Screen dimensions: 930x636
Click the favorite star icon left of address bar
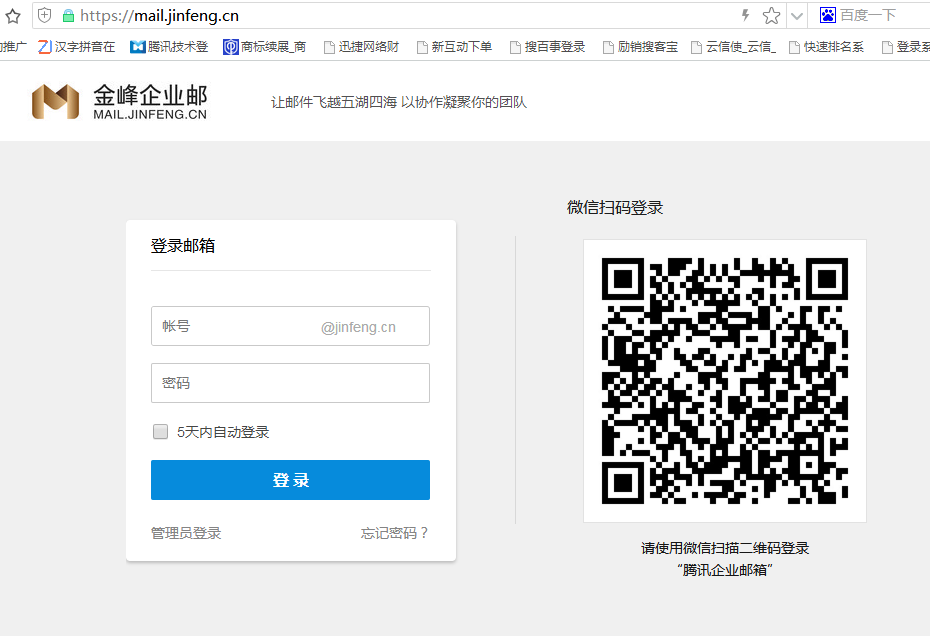[x=13, y=16]
